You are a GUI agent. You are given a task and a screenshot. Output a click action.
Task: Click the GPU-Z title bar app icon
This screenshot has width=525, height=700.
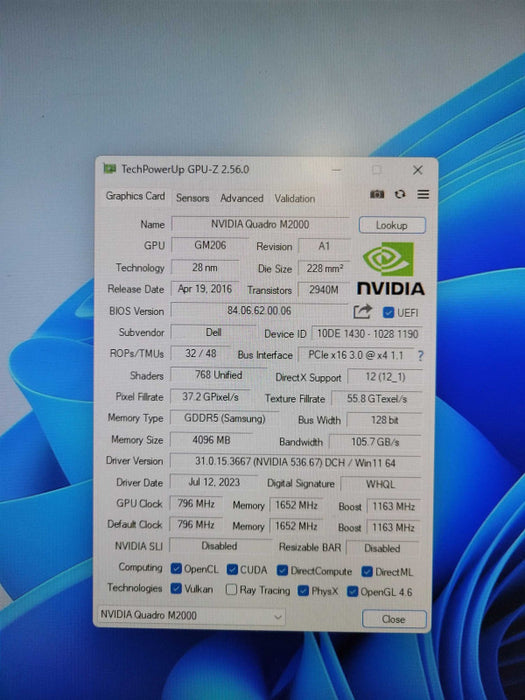point(110,169)
